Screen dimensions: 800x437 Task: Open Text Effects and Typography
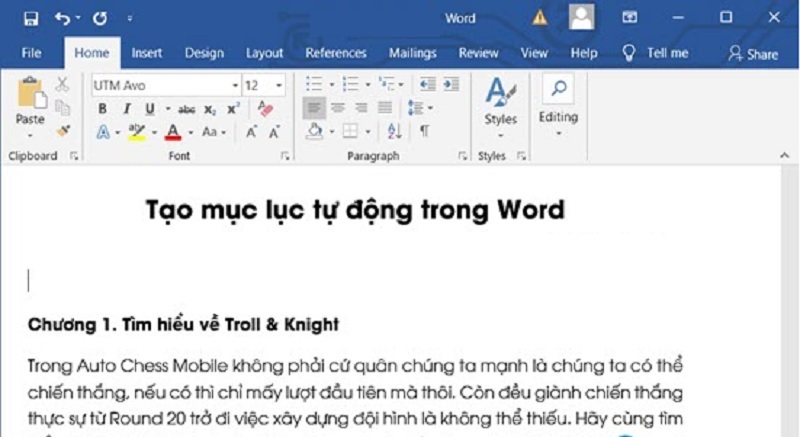103,133
